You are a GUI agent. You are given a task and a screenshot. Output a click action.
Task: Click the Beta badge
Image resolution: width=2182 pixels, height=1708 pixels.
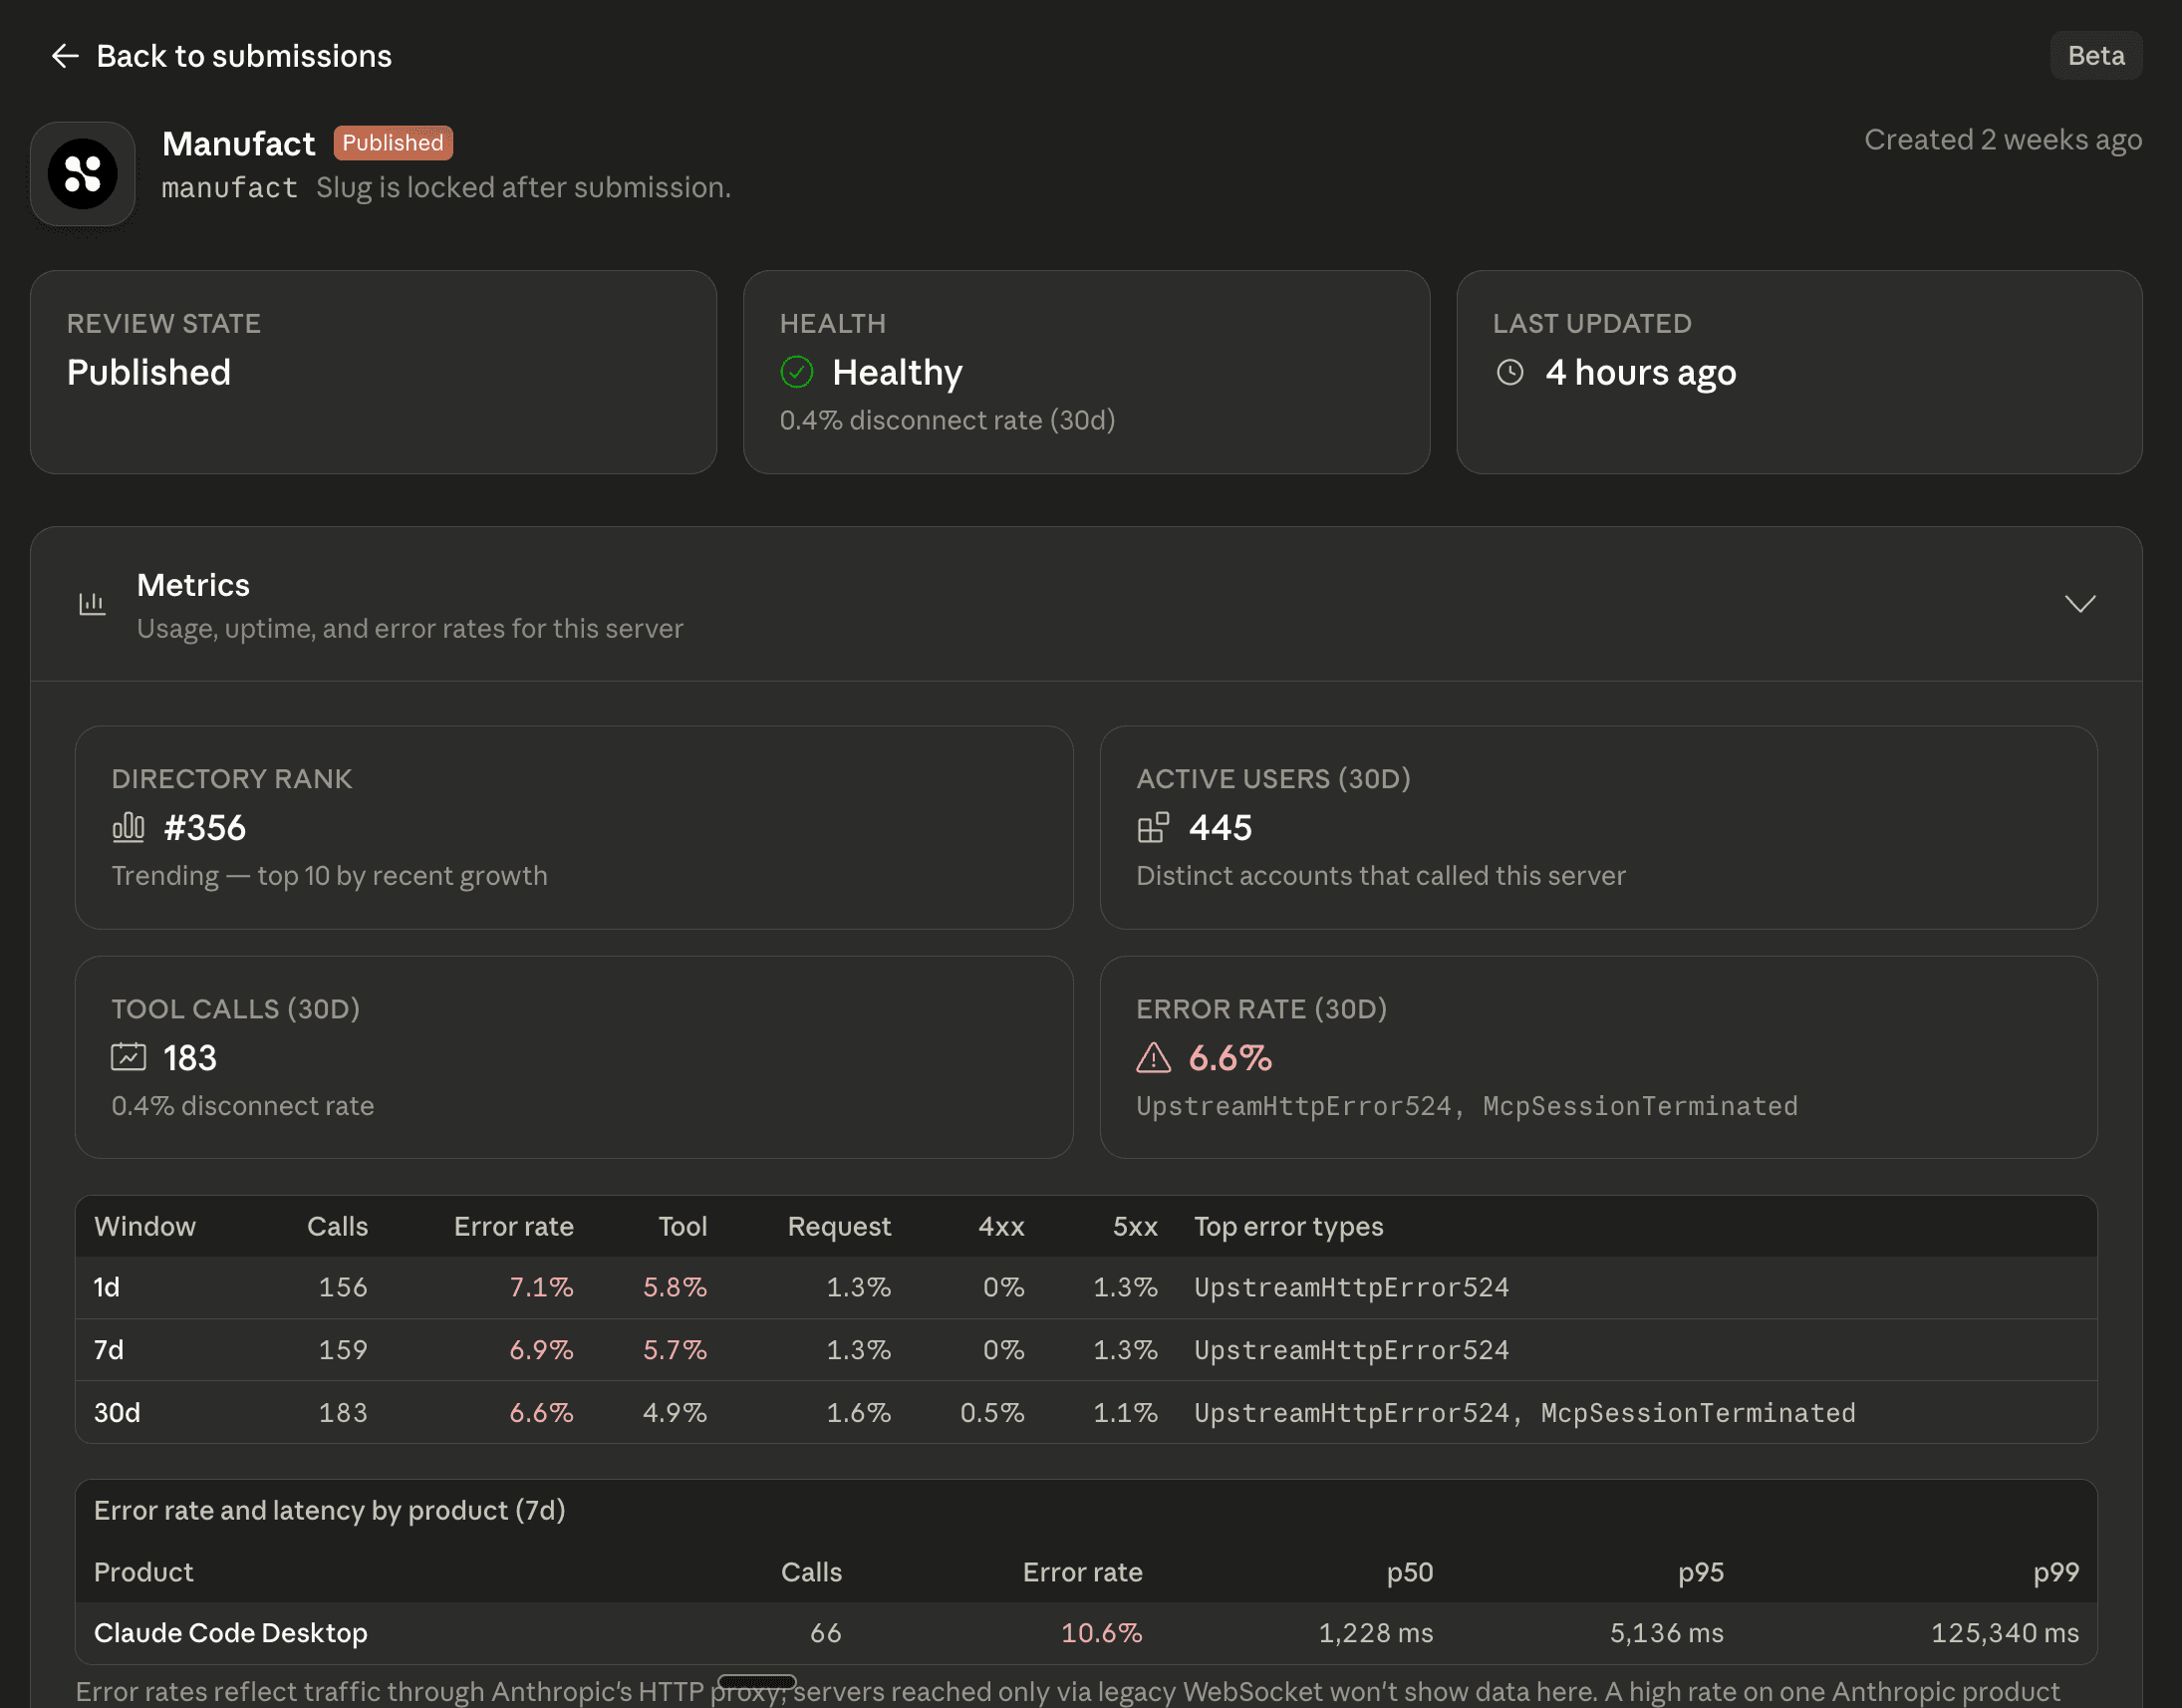coord(2095,56)
